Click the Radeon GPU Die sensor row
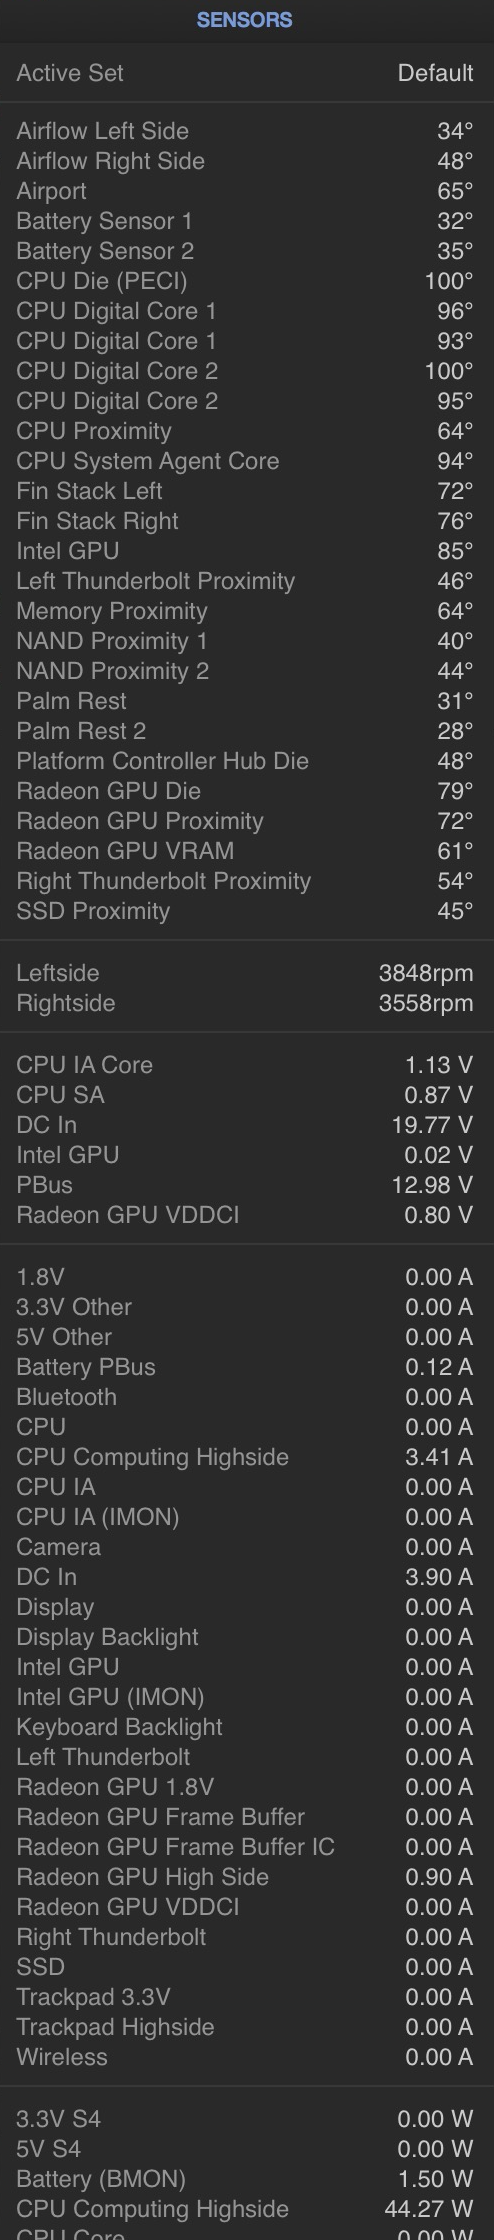The height and width of the screenshot is (2240, 494). (247, 791)
